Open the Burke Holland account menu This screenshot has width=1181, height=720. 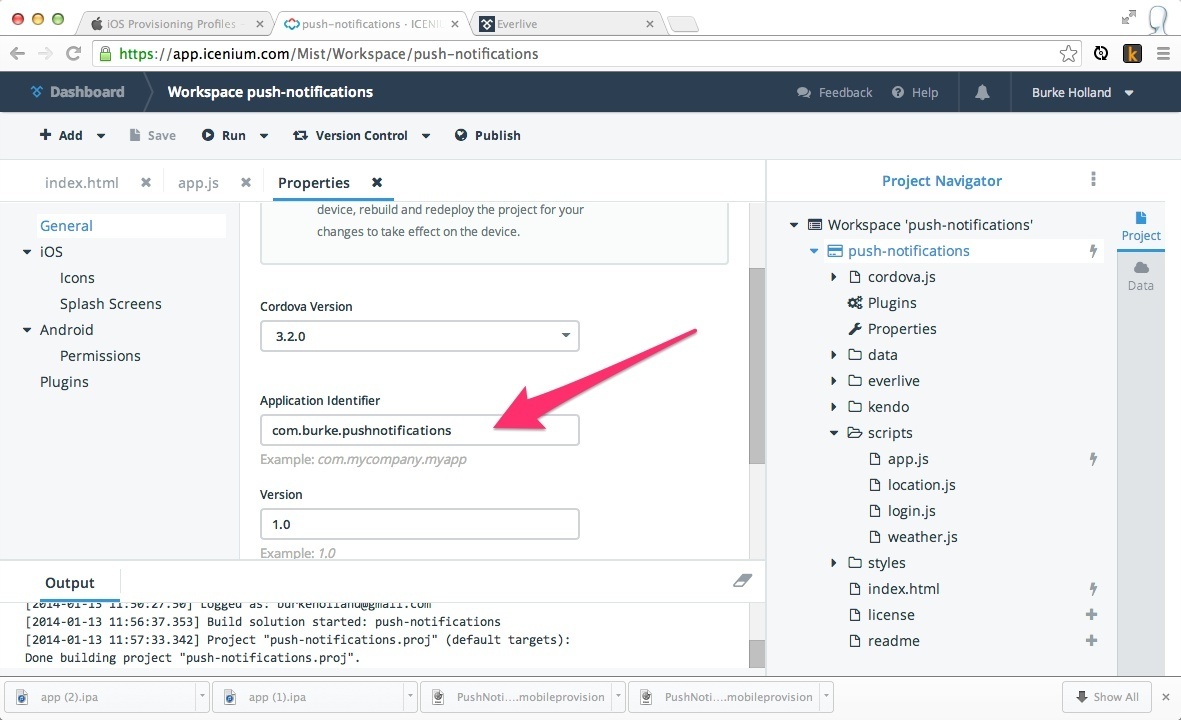[1084, 92]
